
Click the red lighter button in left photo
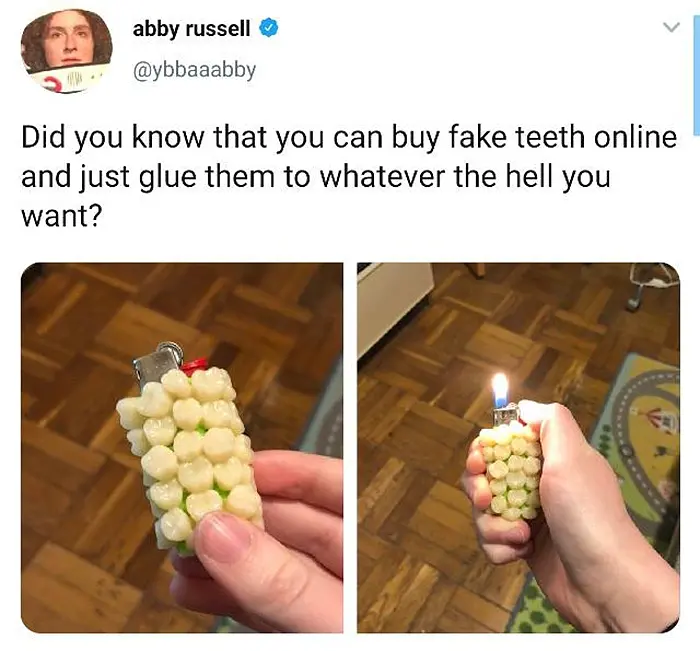coord(195,366)
